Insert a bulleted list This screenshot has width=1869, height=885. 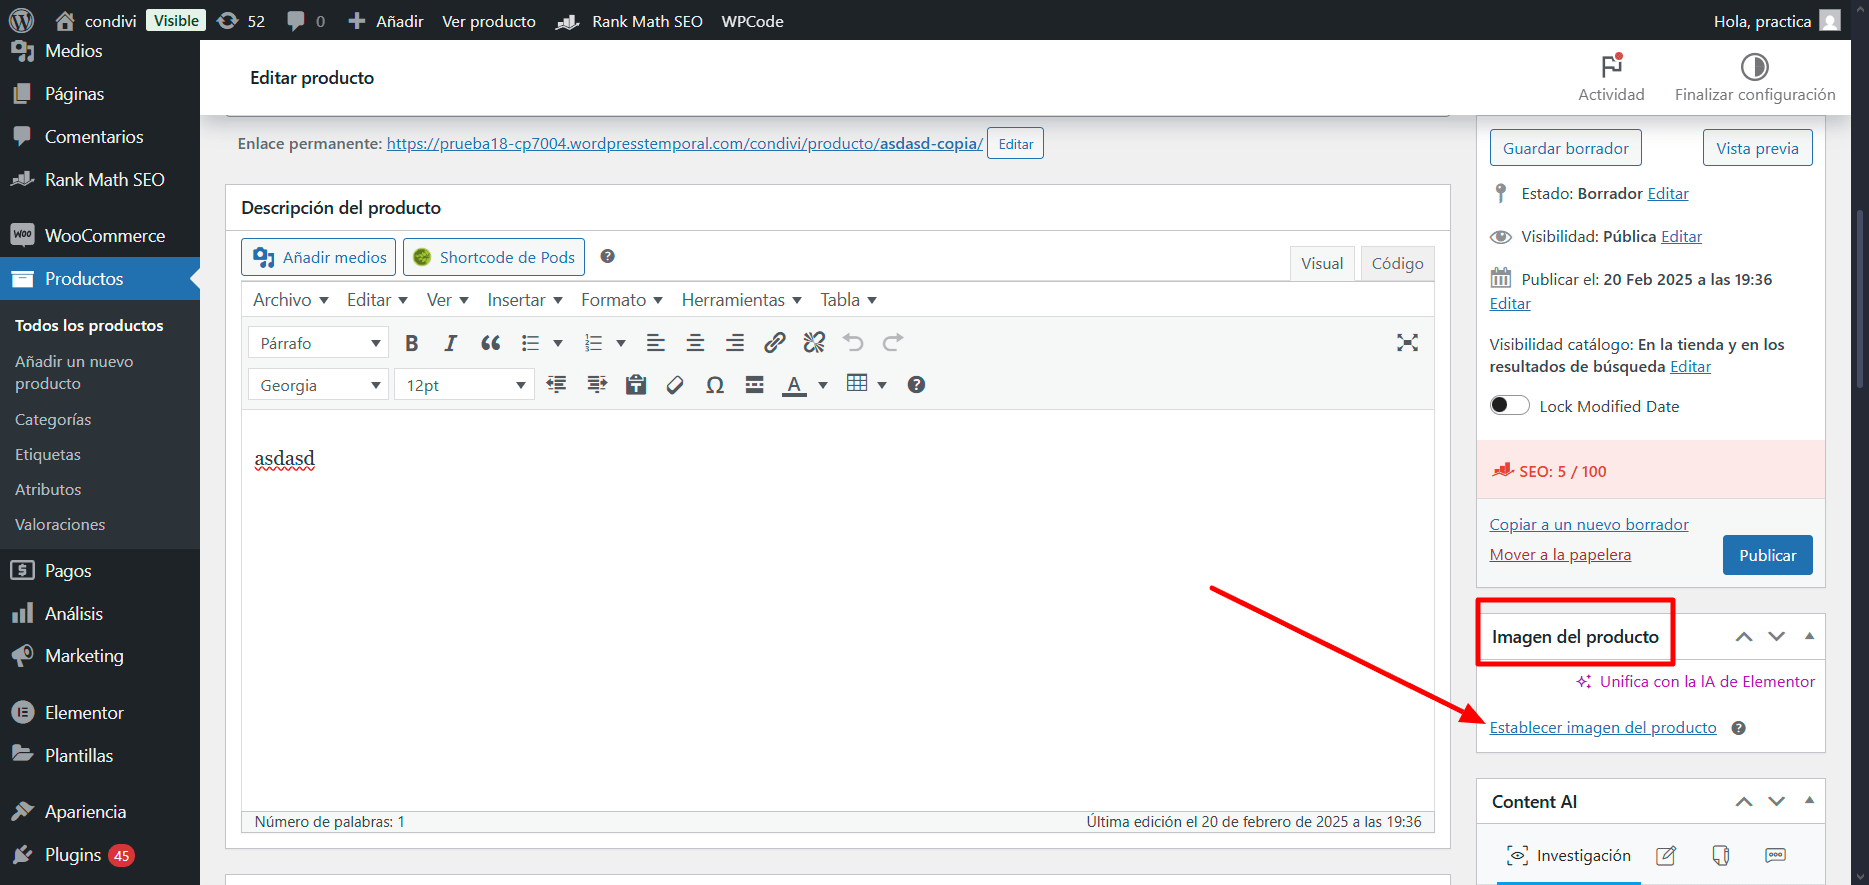tap(530, 343)
